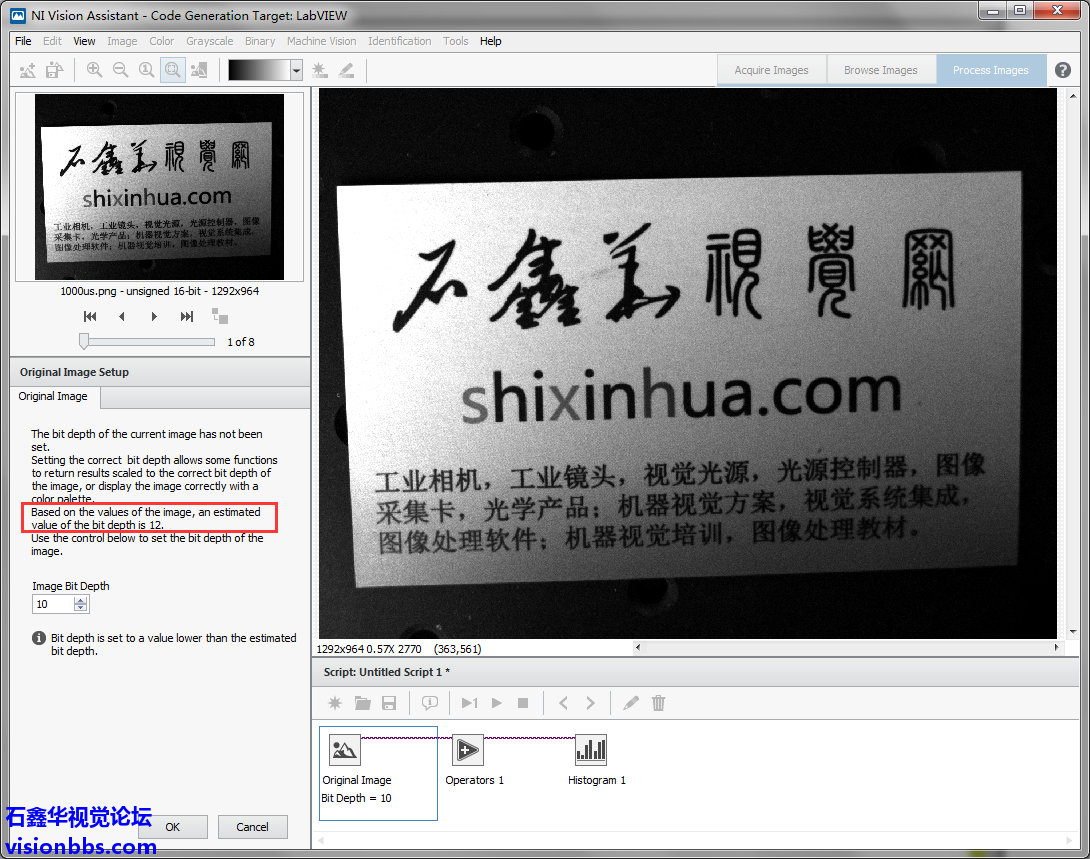Click the script comment bubble icon
1090x859 pixels.
pyautogui.click(x=430, y=703)
